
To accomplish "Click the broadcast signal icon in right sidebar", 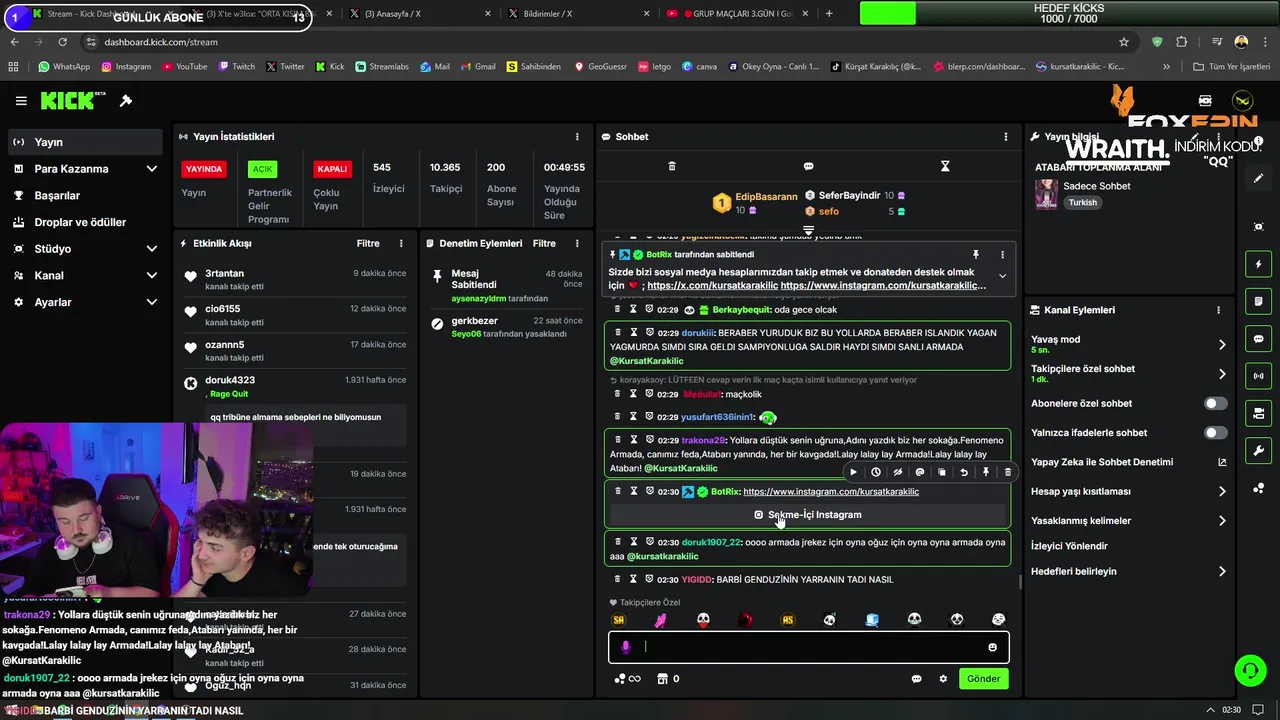I will (x=1259, y=376).
